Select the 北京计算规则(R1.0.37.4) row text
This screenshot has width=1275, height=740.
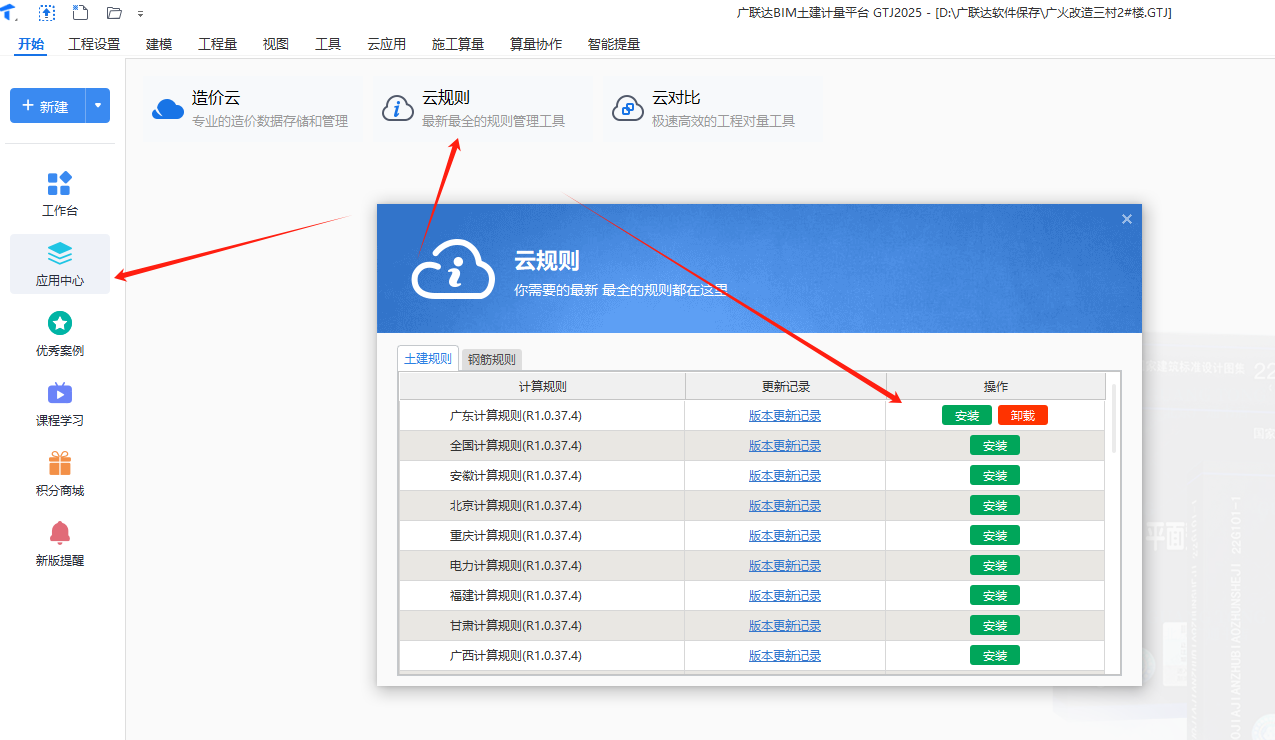pyautogui.click(x=516, y=506)
